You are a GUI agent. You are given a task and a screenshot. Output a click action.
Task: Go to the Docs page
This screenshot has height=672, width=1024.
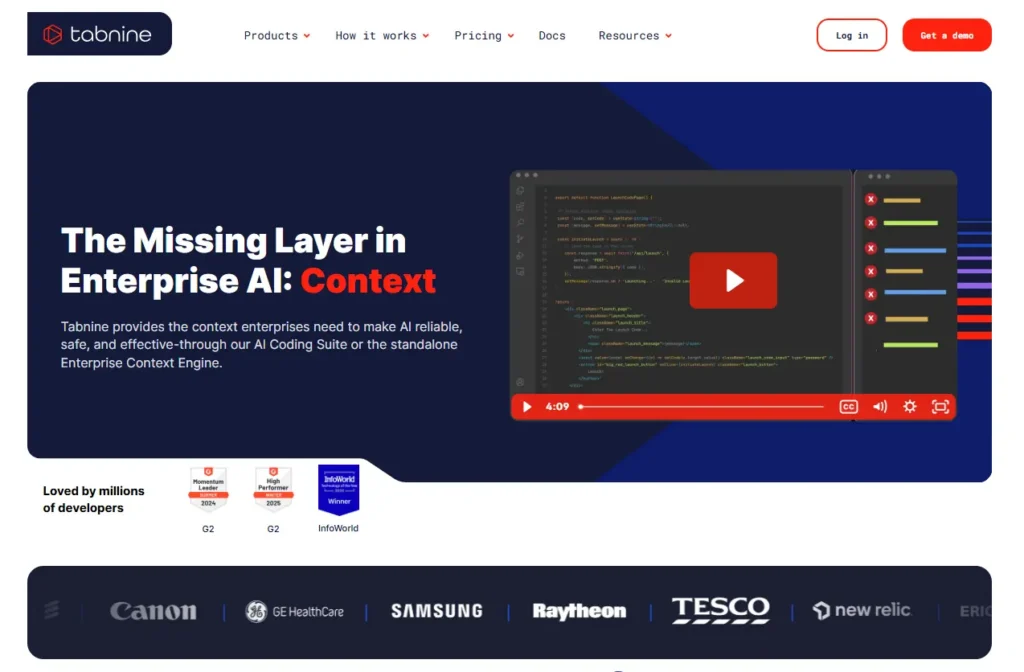(552, 36)
